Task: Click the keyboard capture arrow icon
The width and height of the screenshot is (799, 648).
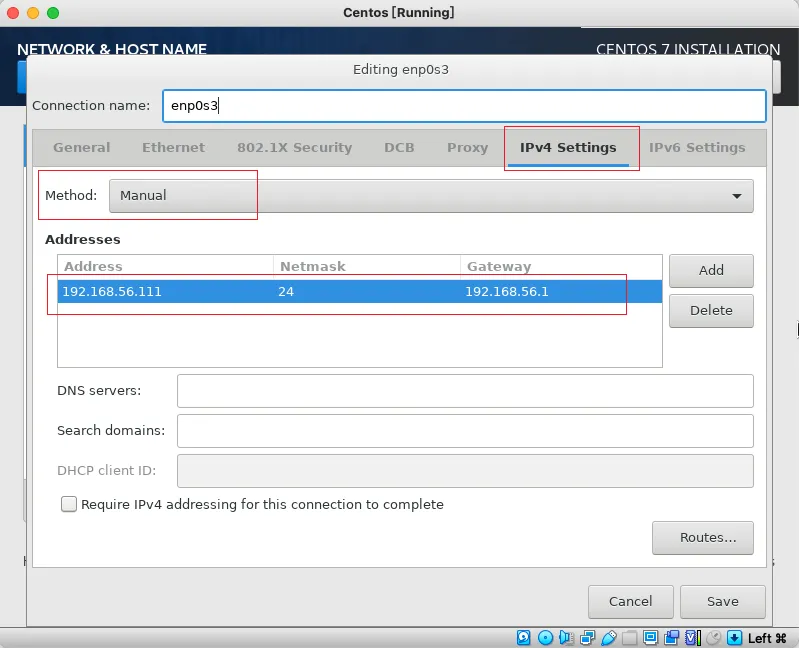Action: [734, 638]
